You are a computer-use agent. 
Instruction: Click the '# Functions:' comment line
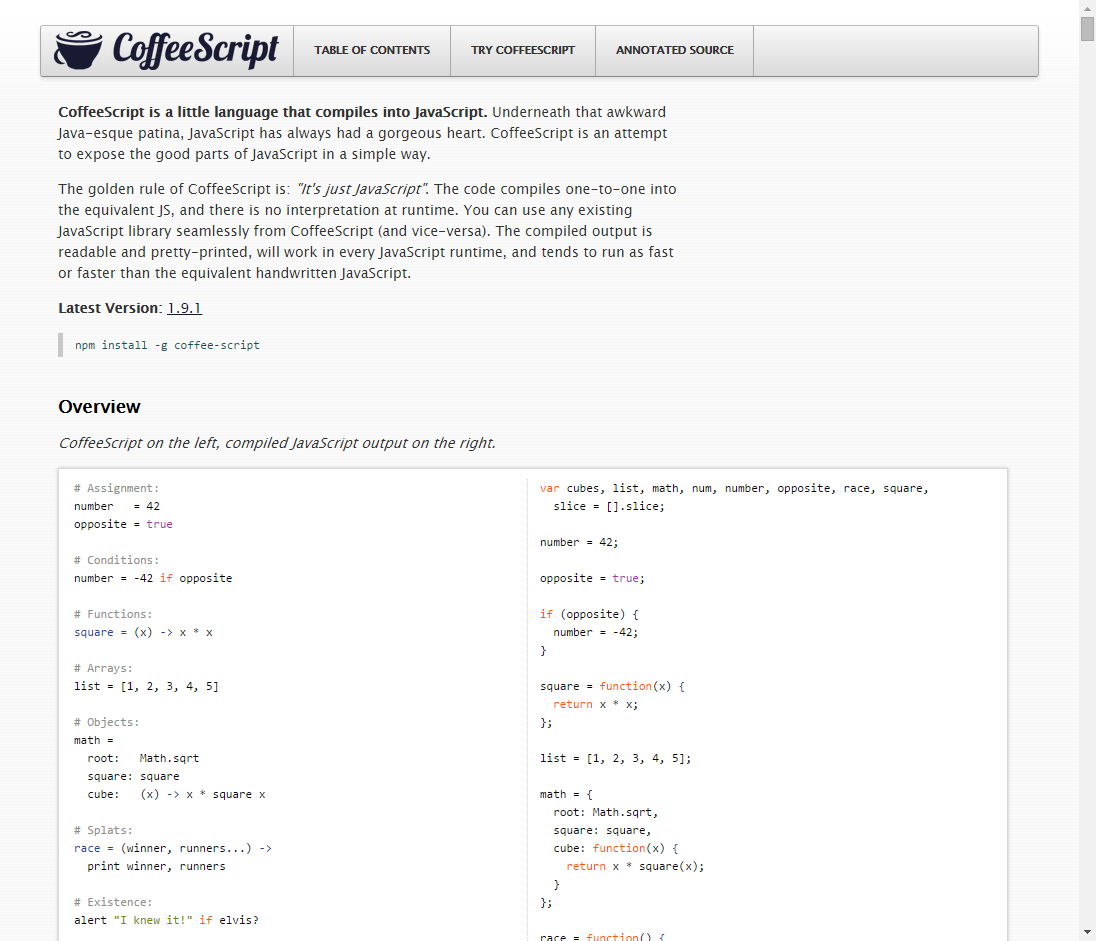coord(113,614)
